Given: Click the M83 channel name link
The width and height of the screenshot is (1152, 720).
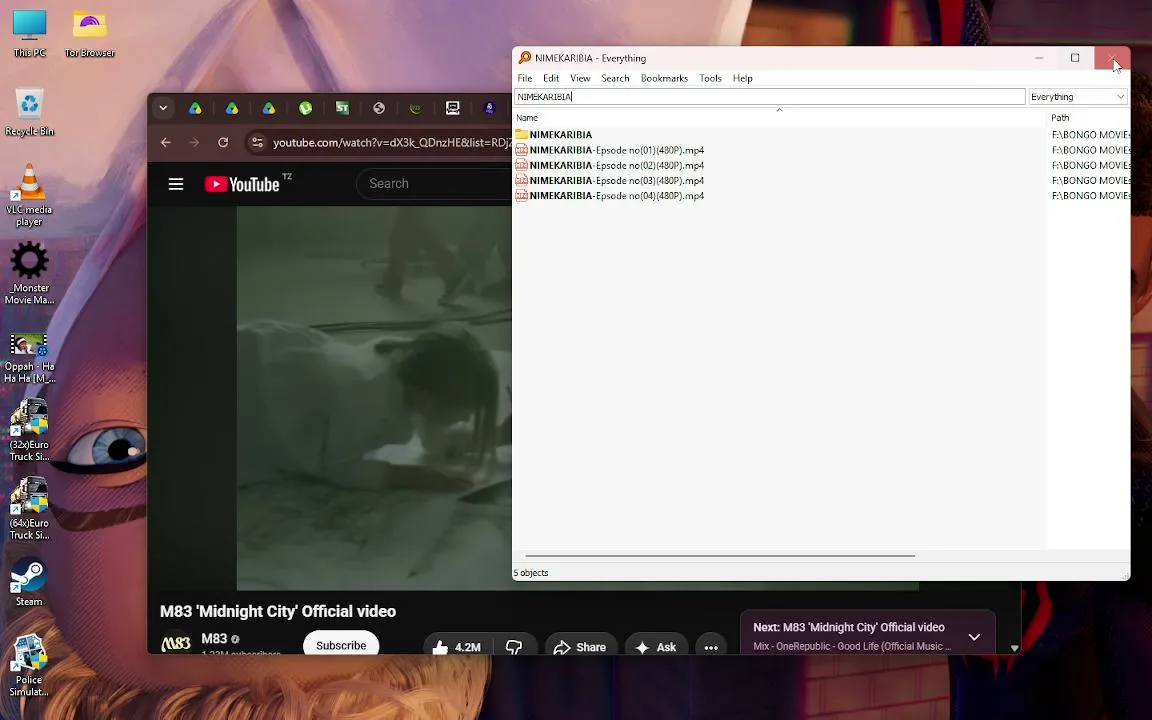Looking at the screenshot, I should click(215, 638).
